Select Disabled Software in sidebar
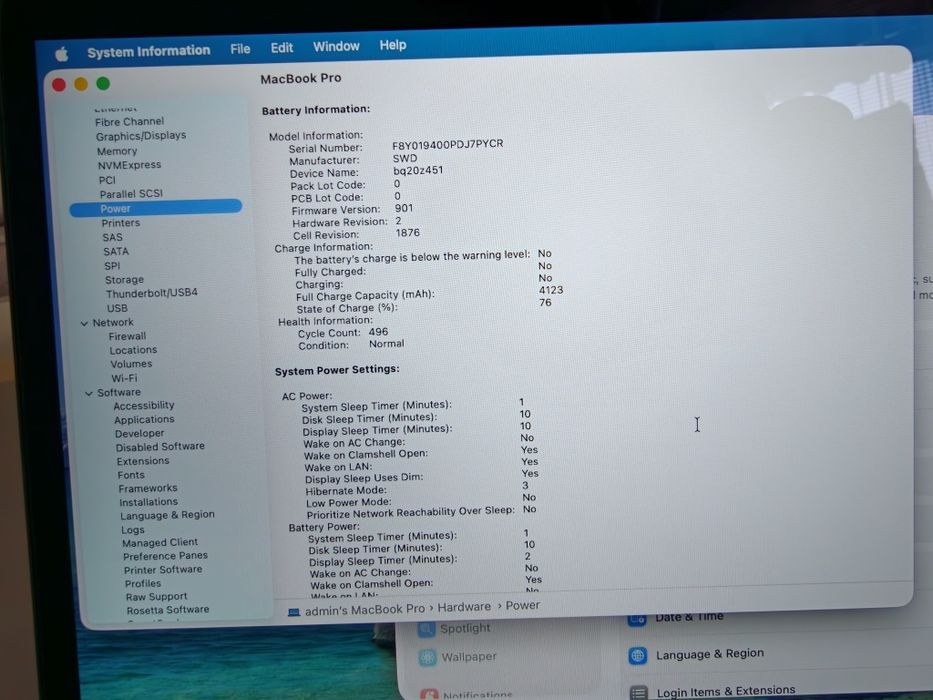 (x=160, y=446)
